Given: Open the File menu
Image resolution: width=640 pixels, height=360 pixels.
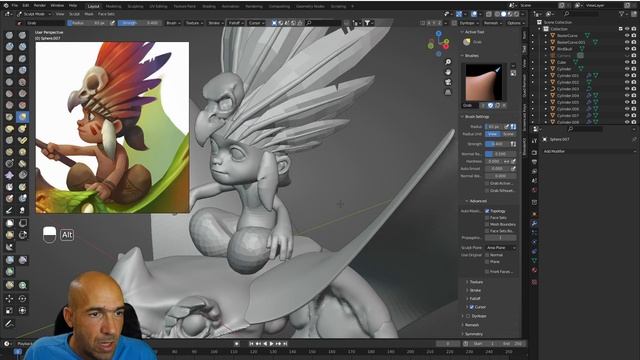Looking at the screenshot, I should point(15,6).
